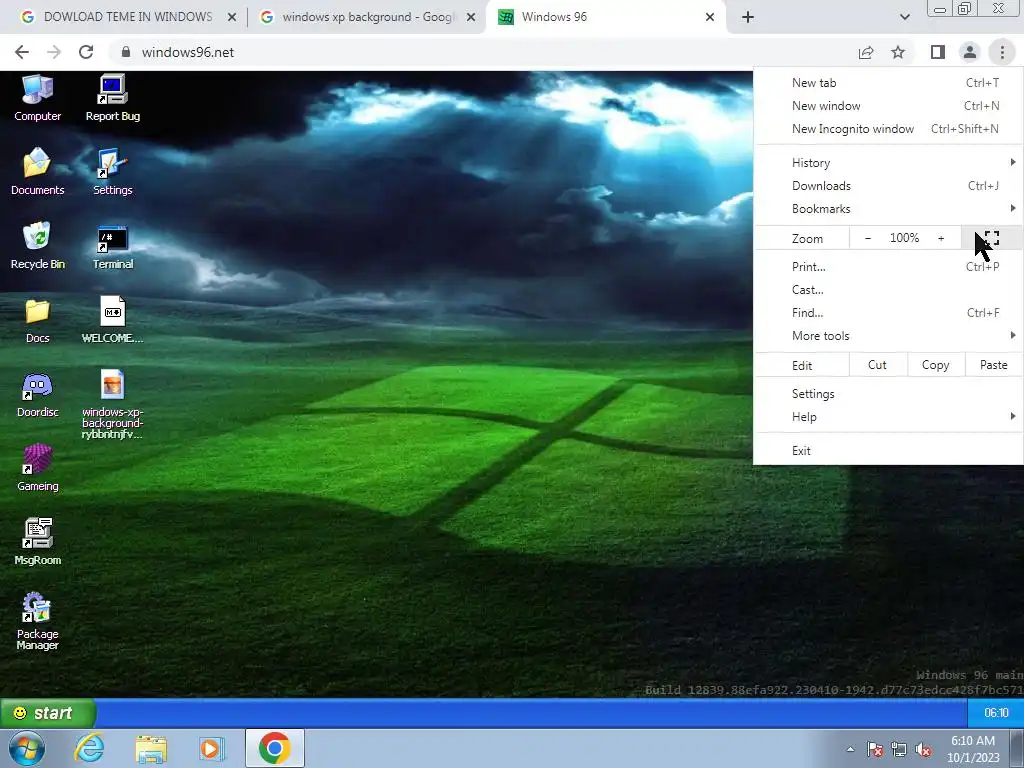Open Downloads from the Chrome menu
Image resolution: width=1024 pixels, height=768 pixels.
tap(888, 186)
